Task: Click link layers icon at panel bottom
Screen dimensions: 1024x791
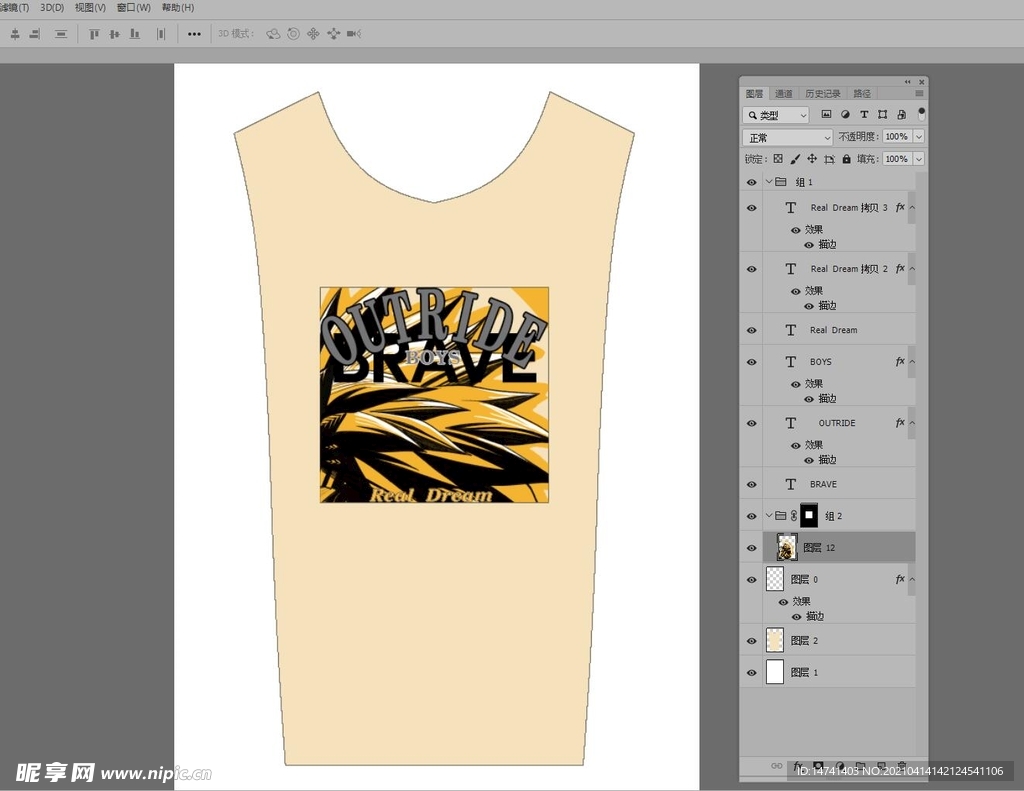Action: pos(776,766)
